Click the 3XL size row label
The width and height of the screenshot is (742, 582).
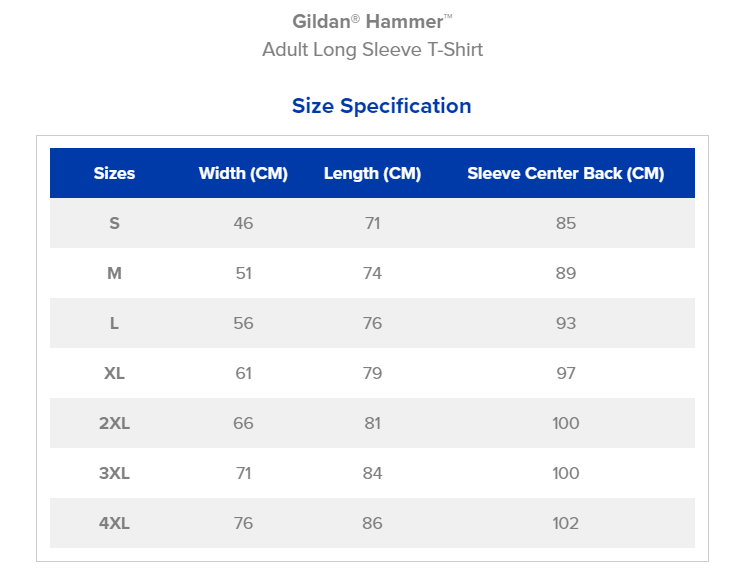coord(115,474)
